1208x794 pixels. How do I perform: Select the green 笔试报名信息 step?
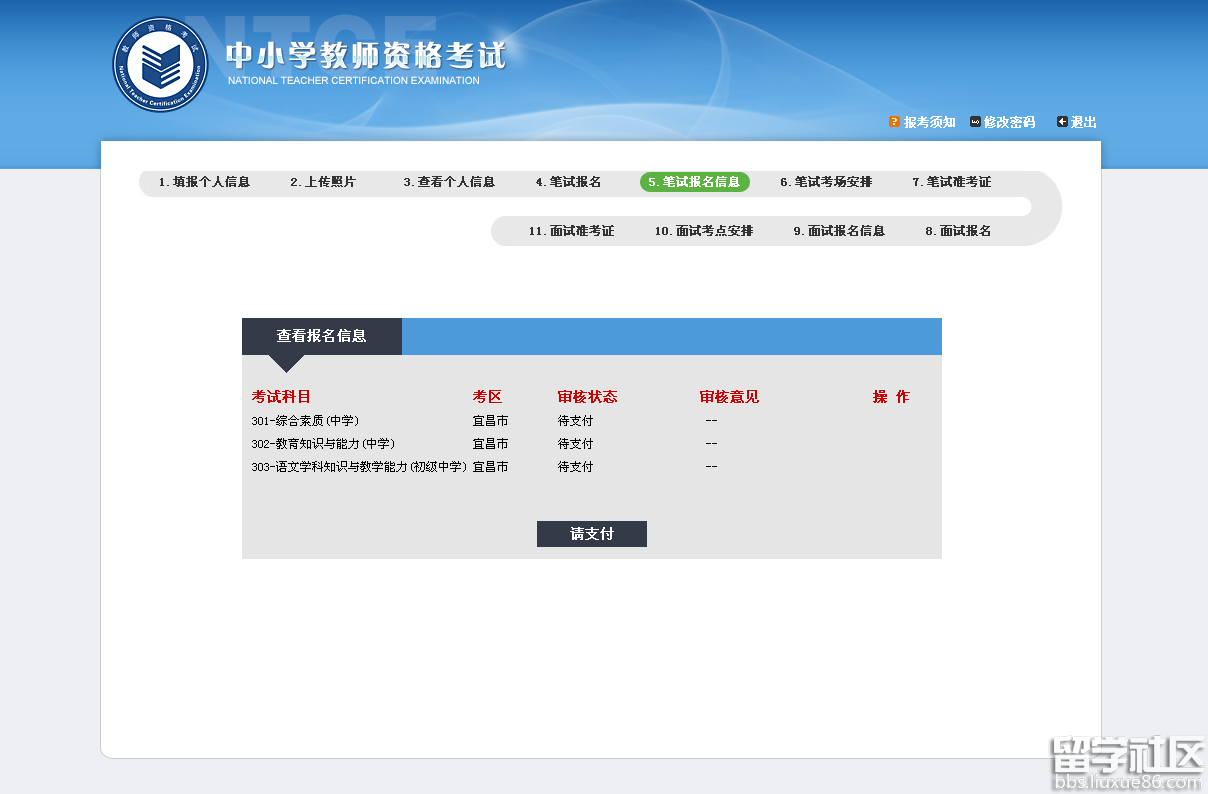695,182
